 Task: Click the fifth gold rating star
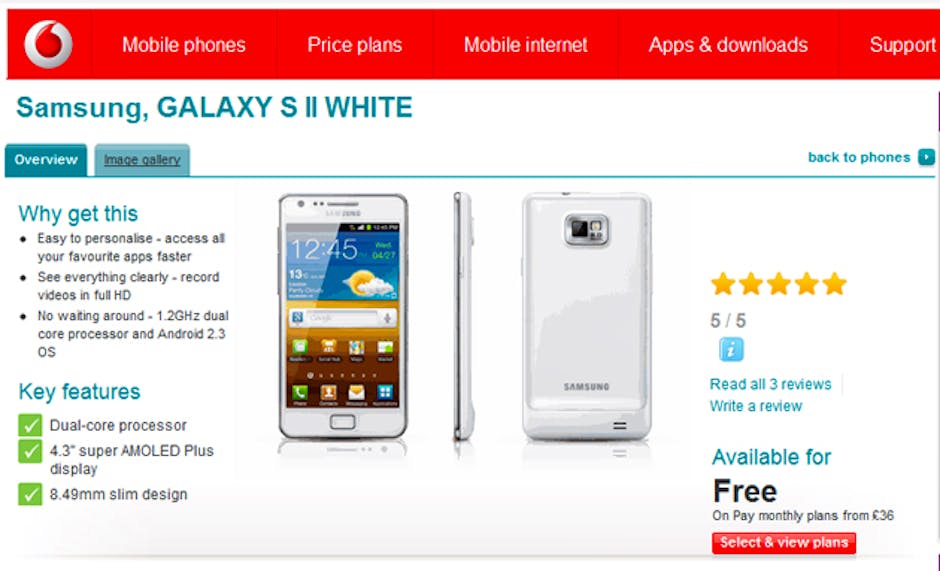(834, 284)
